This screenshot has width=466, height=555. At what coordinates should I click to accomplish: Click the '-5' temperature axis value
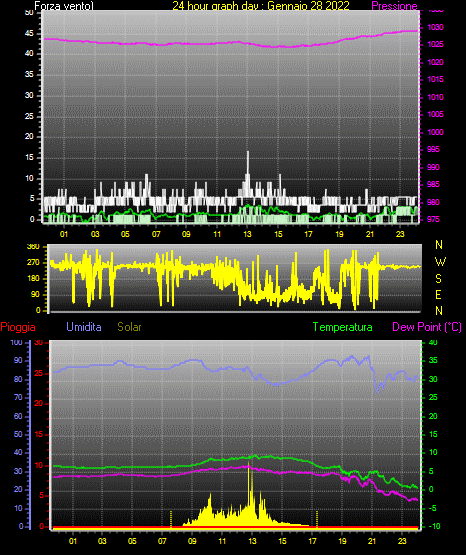tap(432, 508)
